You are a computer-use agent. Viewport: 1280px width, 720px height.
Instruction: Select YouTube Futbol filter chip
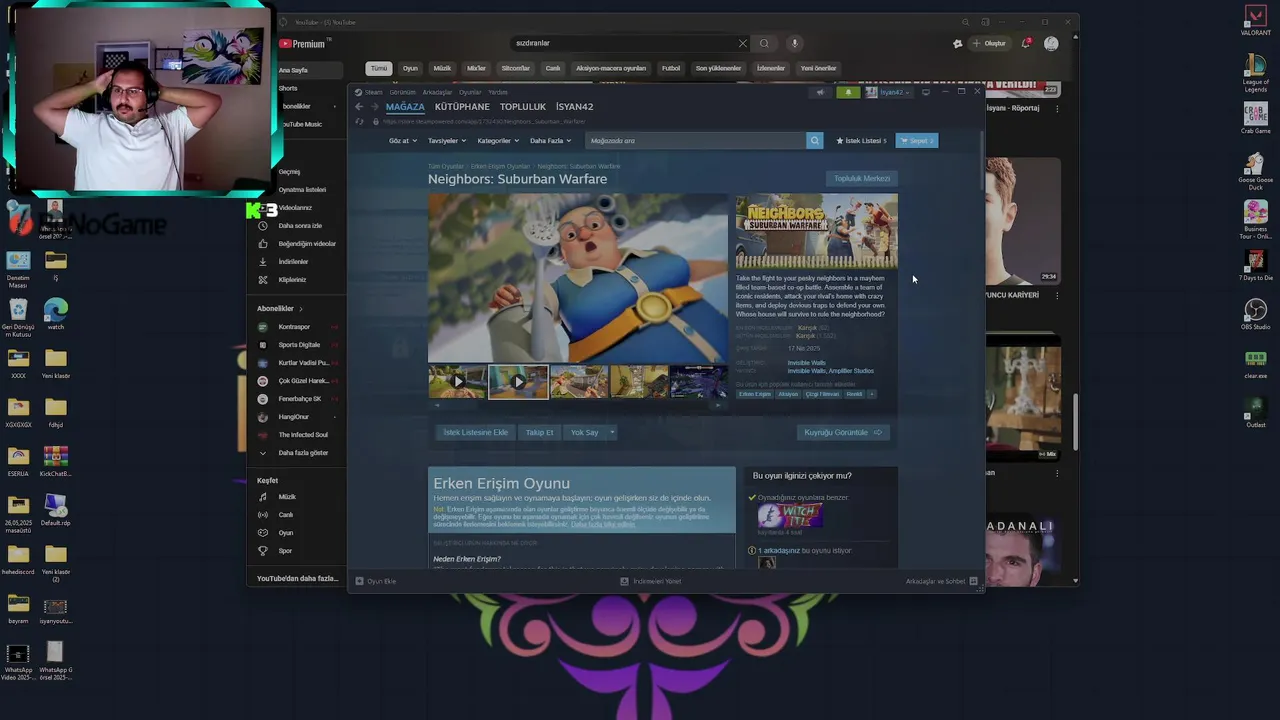coord(671,68)
